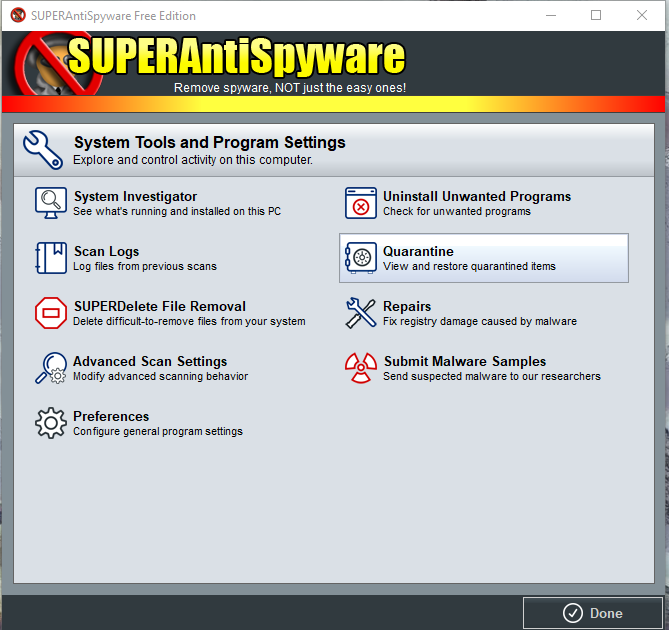The image size is (669, 630).
Task: Click 'See what's running and installed on this PC'
Action: [177, 211]
